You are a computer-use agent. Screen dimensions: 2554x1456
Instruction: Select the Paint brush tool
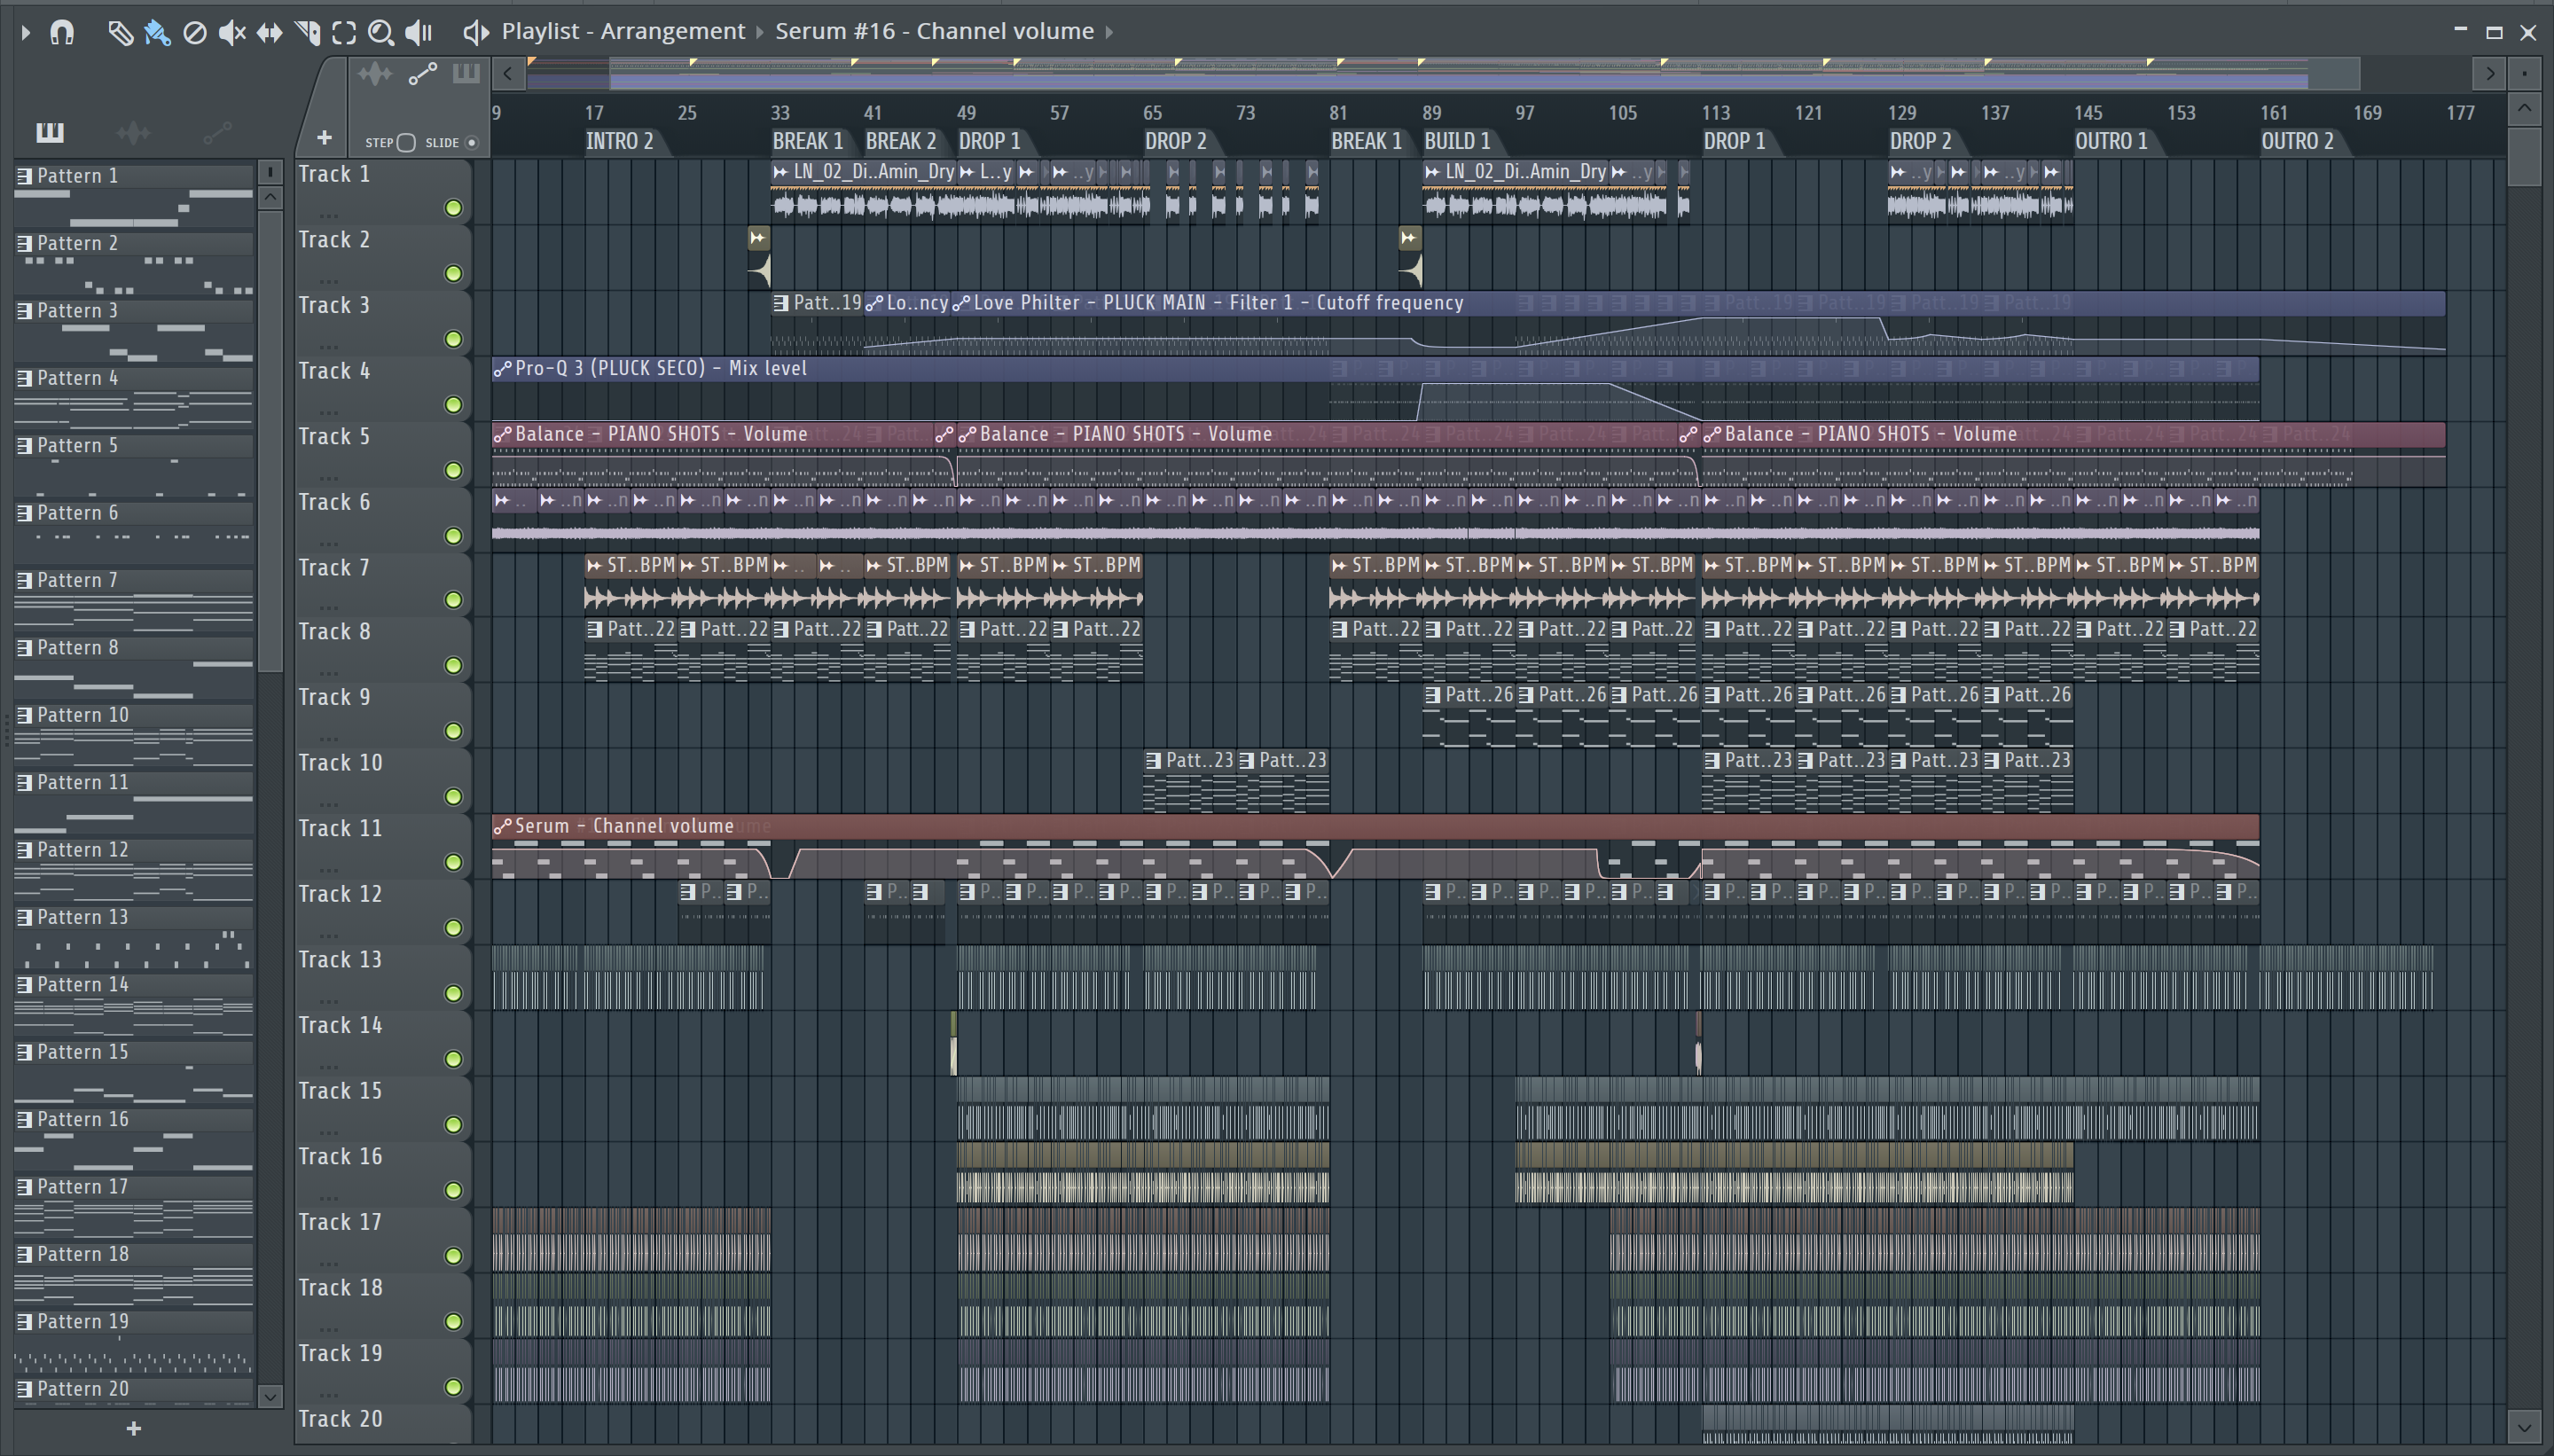tap(157, 33)
